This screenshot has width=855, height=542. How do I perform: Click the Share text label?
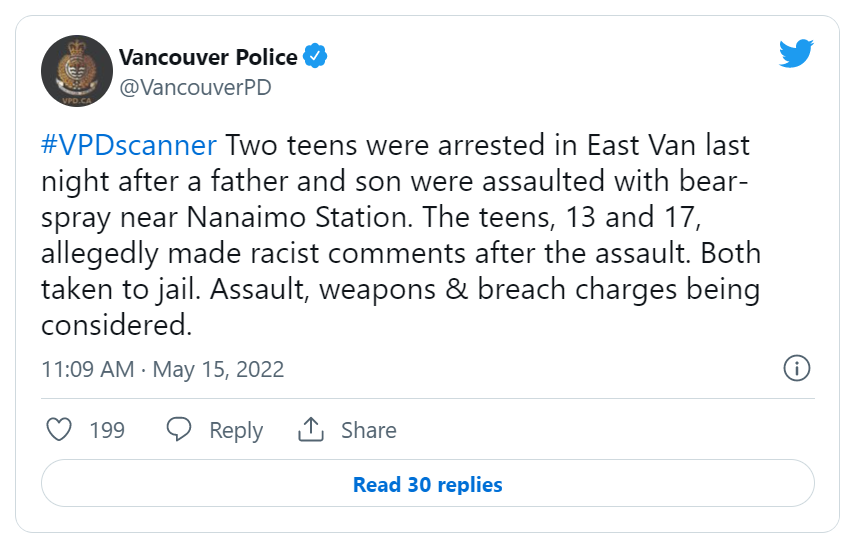point(369,430)
